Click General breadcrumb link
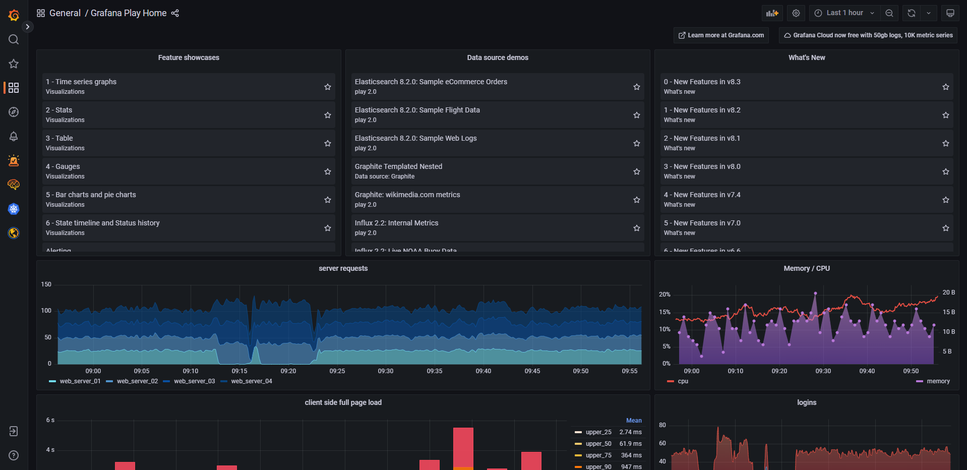The image size is (967, 470). [65, 13]
